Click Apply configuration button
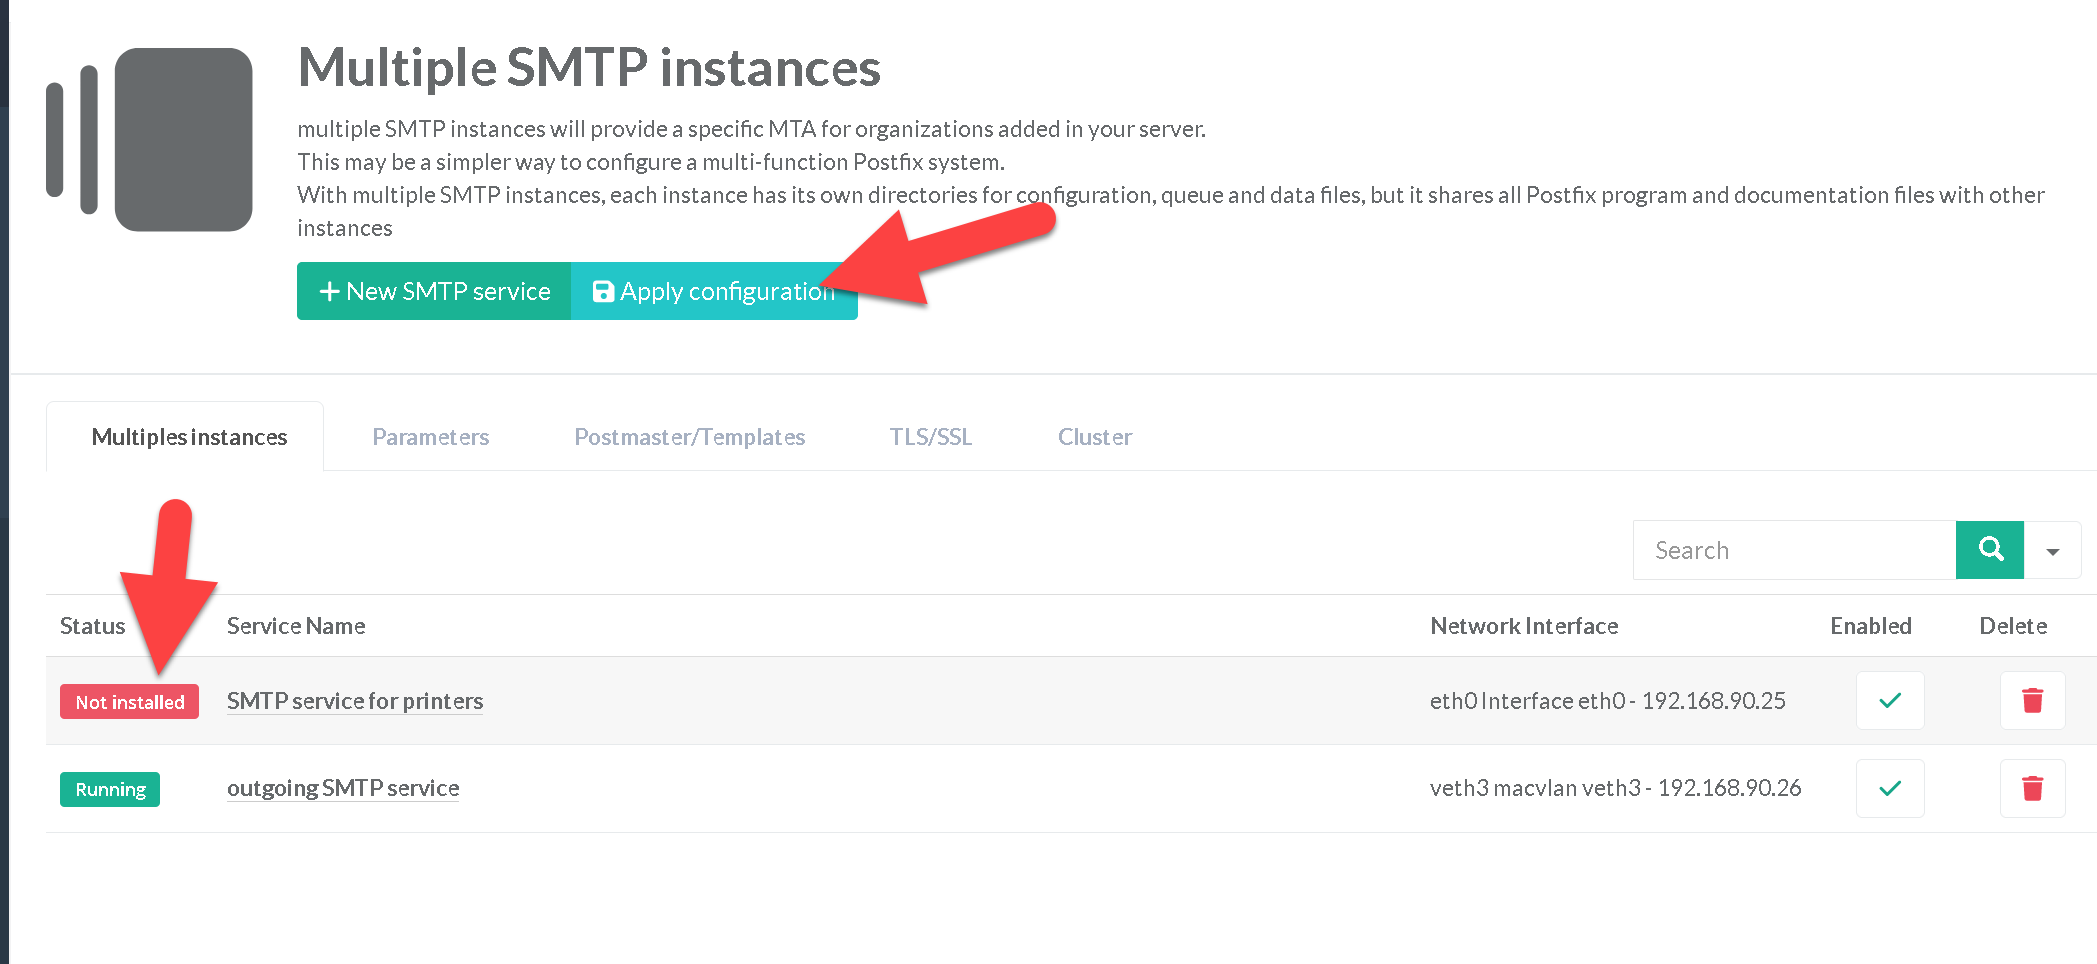2097x964 pixels. [x=714, y=291]
